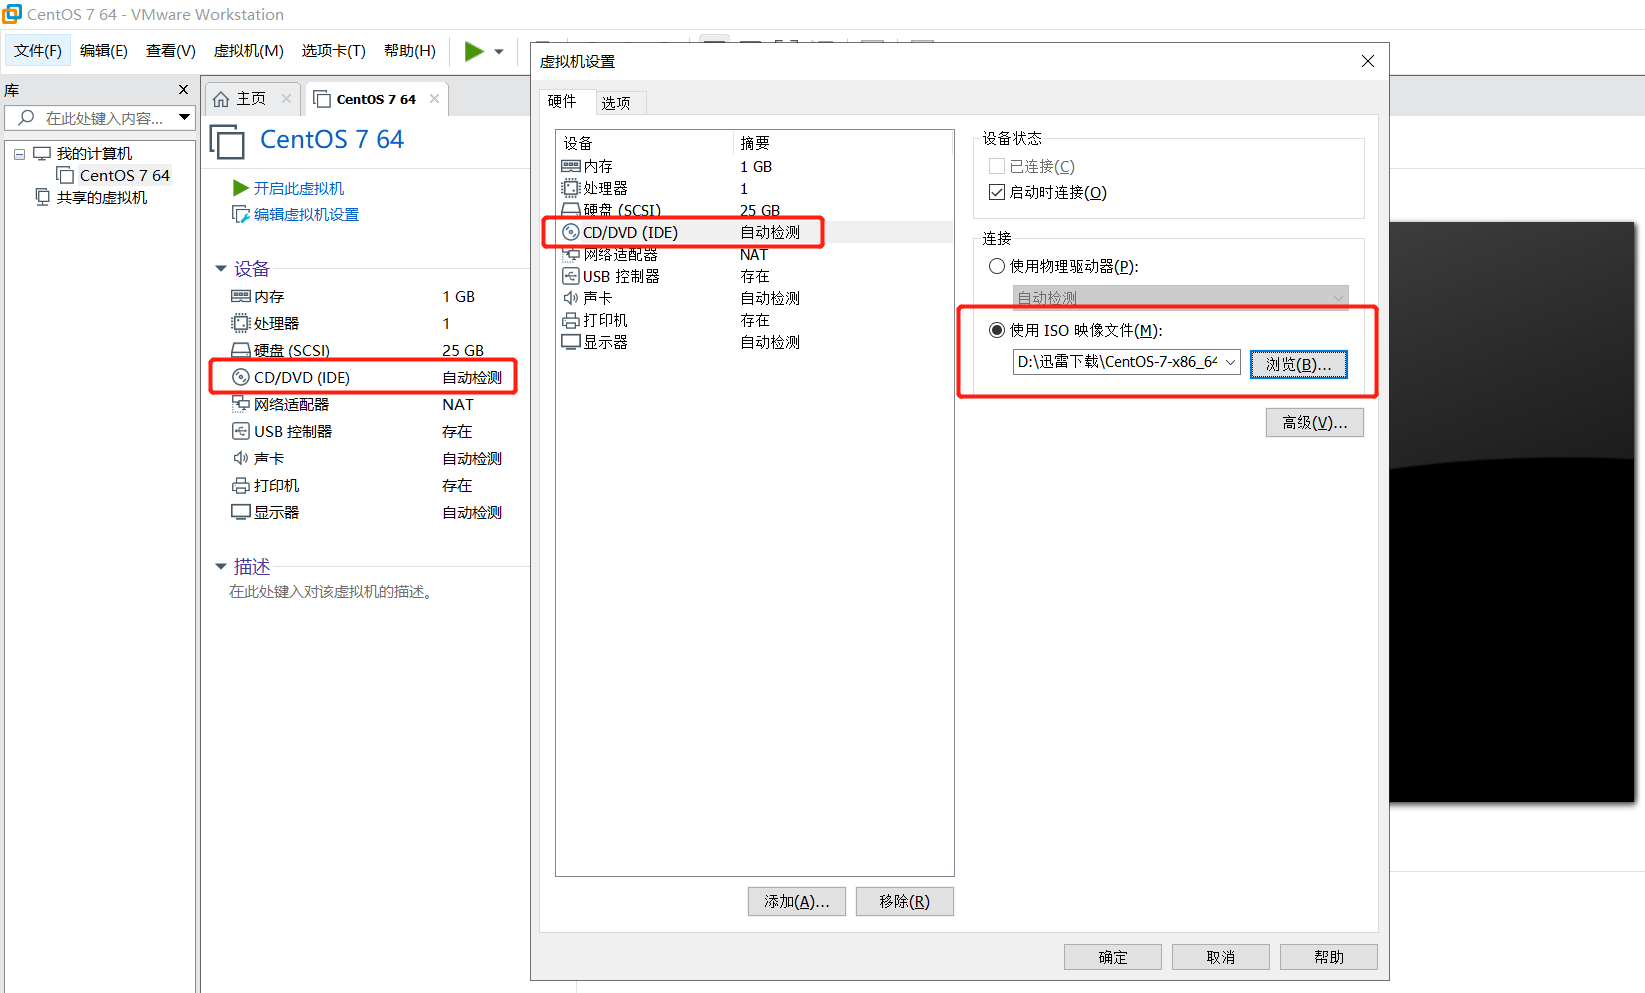Select 使用 ISO 映像文件(M) radio button

click(997, 330)
